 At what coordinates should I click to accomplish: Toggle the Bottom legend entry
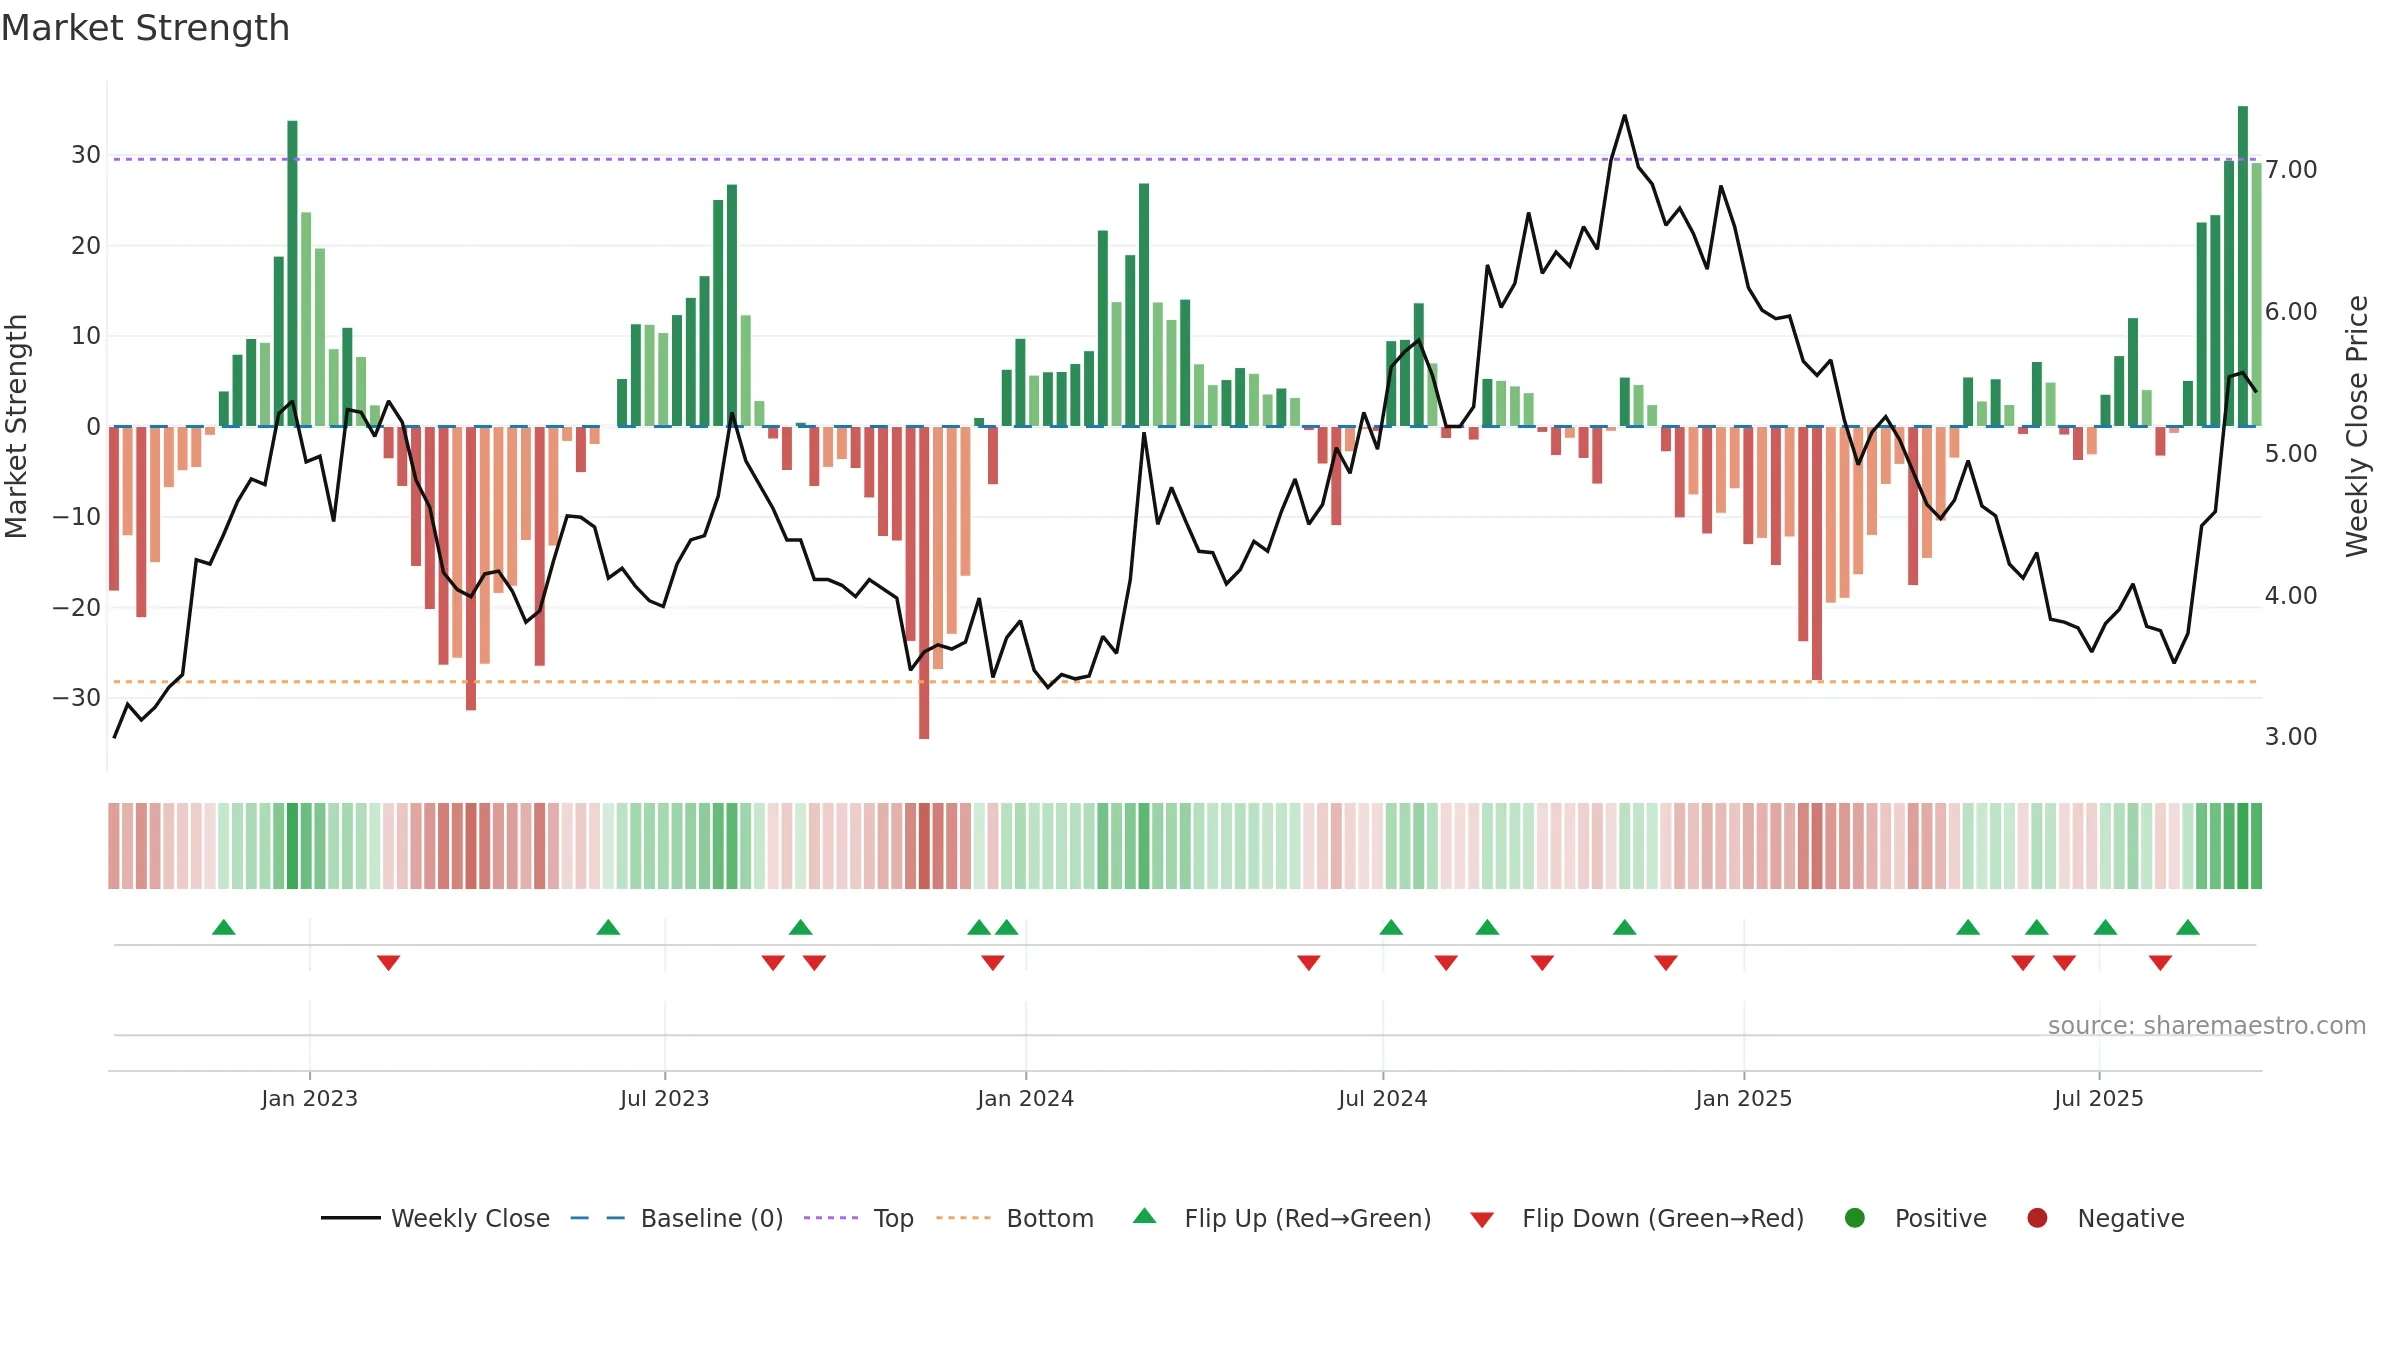[x=1015, y=1218]
